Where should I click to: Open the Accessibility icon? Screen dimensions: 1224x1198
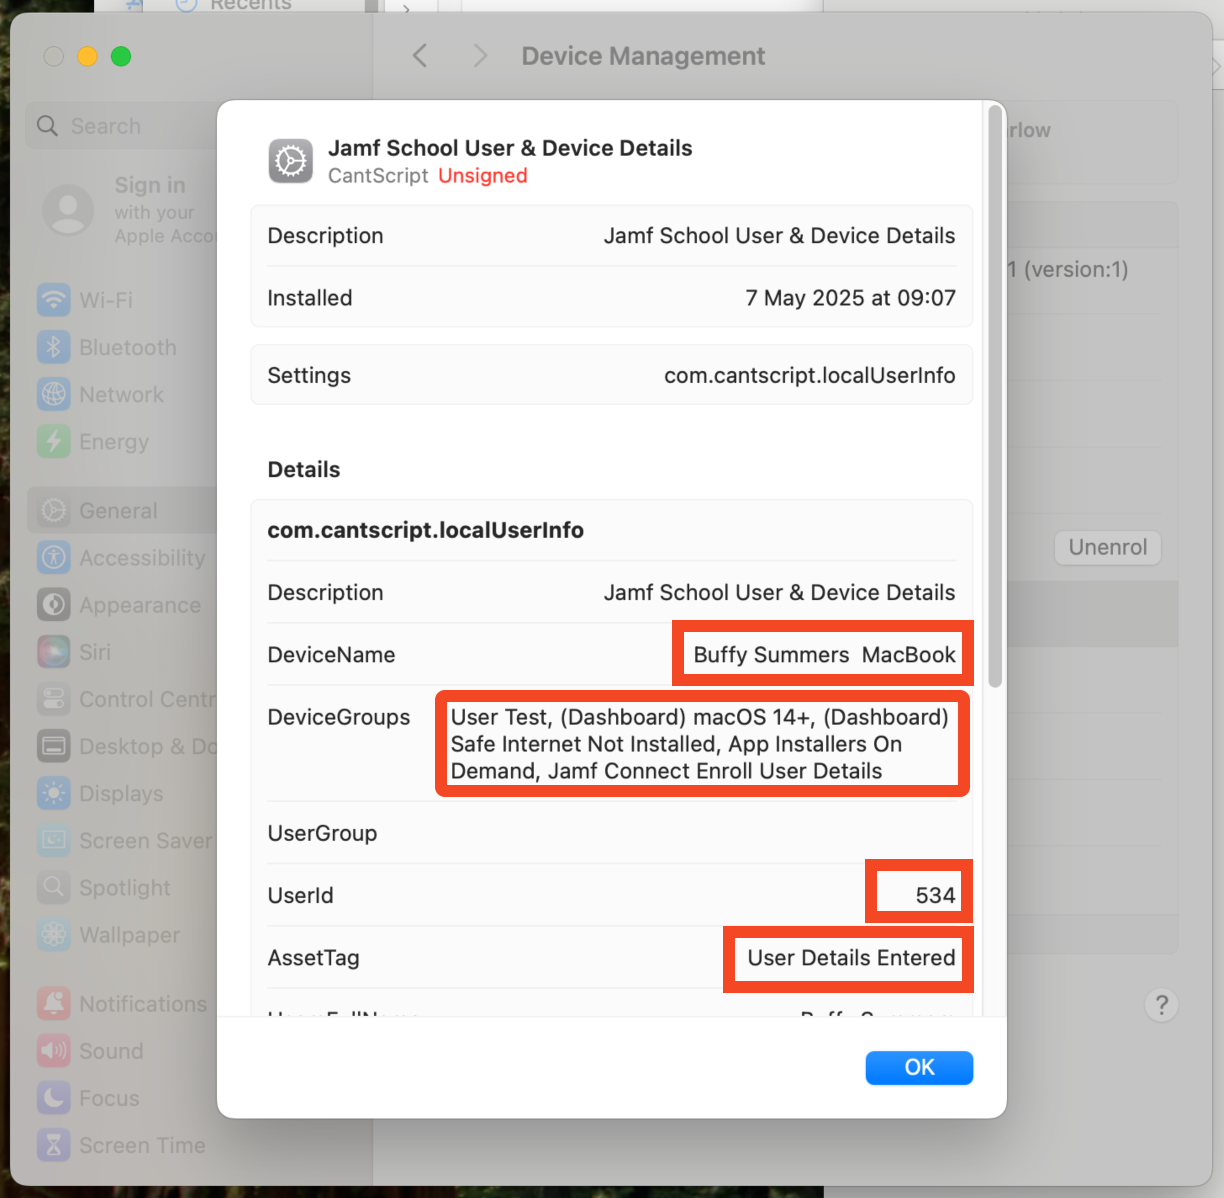(x=54, y=558)
